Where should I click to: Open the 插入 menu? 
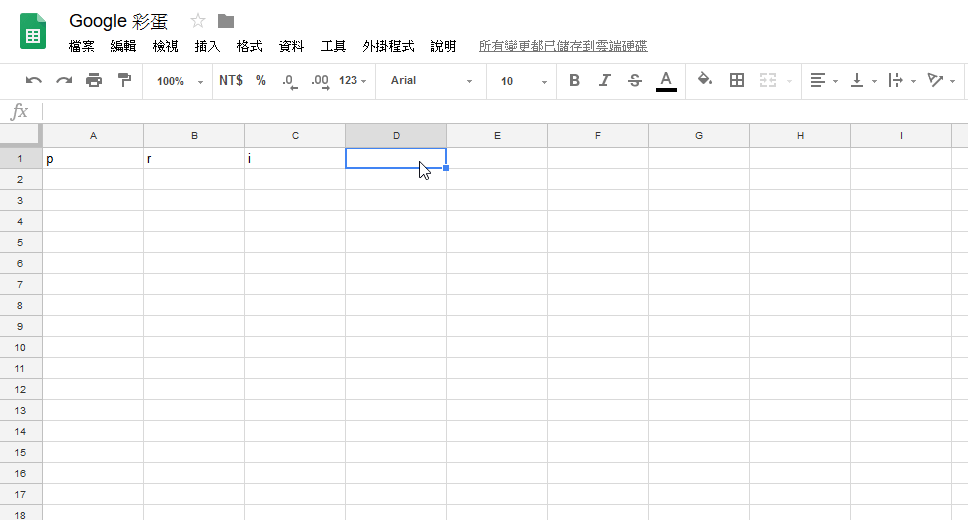click(207, 46)
